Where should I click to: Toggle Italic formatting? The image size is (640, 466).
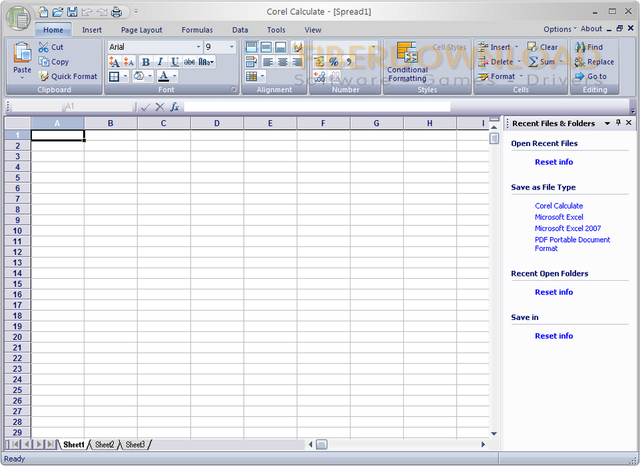tap(160, 62)
